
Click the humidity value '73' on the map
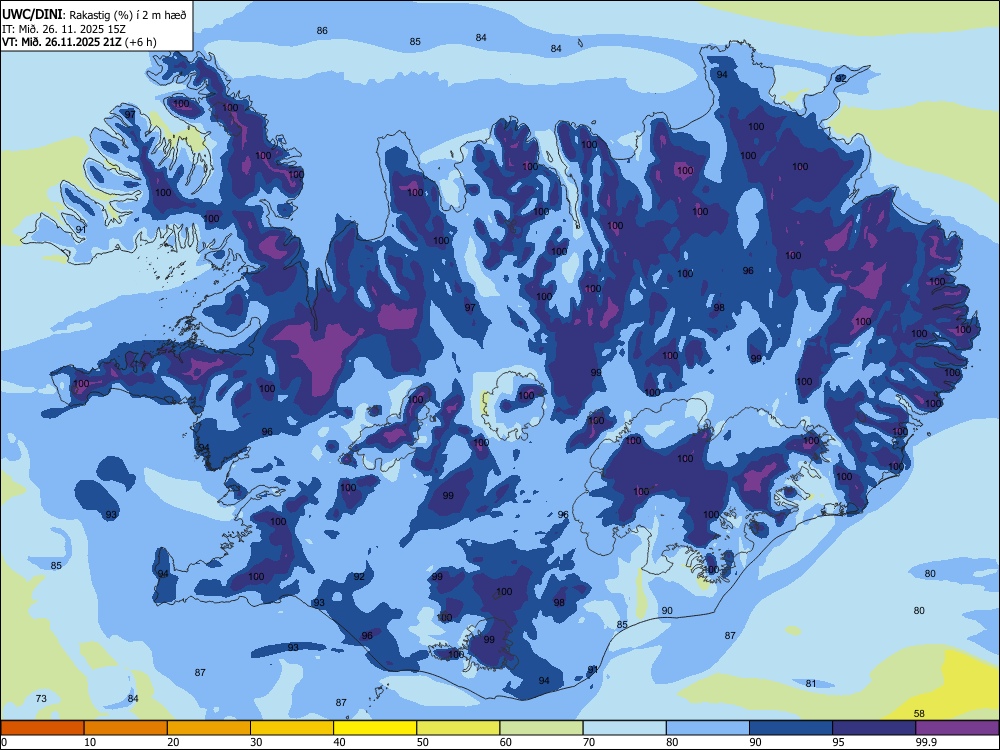(41, 698)
